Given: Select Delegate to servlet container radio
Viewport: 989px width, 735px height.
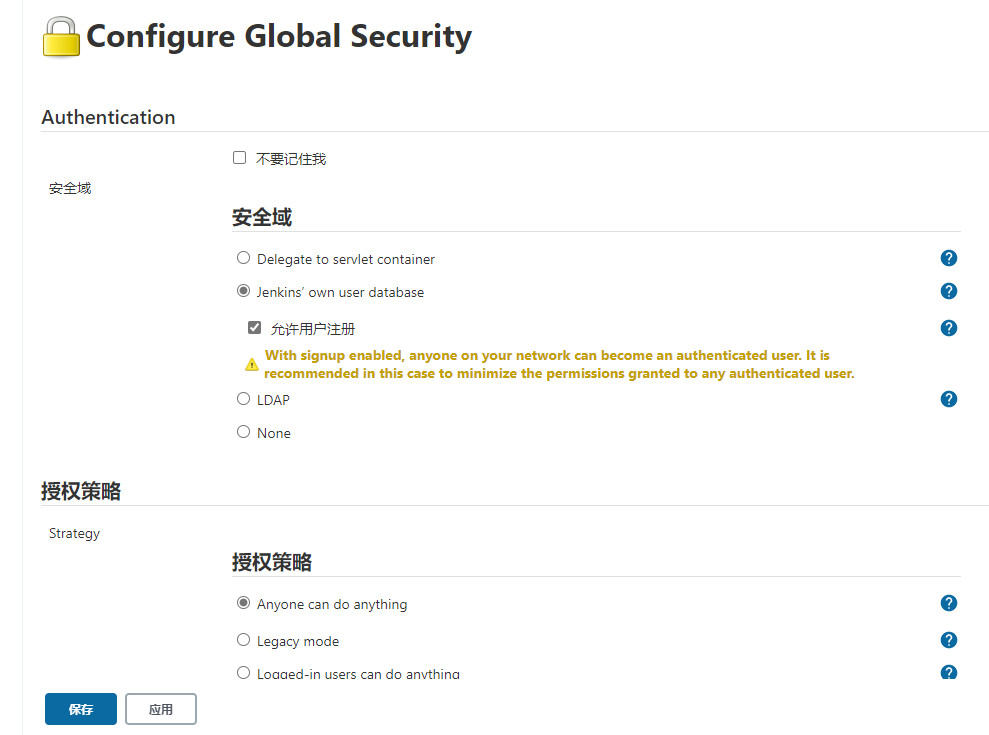Looking at the screenshot, I should 243,258.
